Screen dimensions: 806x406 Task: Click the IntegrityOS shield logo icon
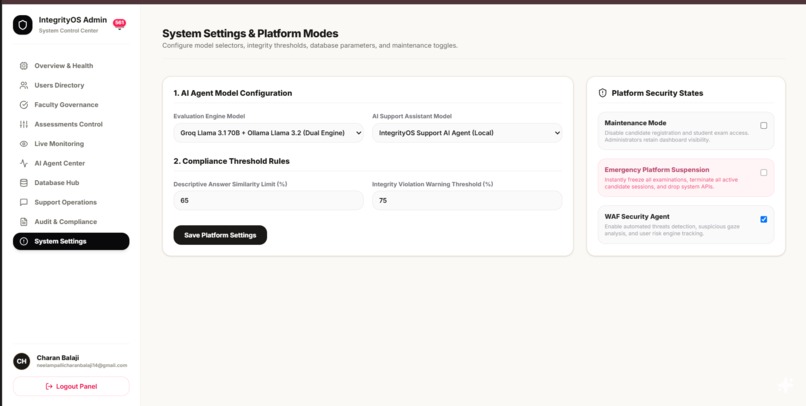tap(23, 25)
